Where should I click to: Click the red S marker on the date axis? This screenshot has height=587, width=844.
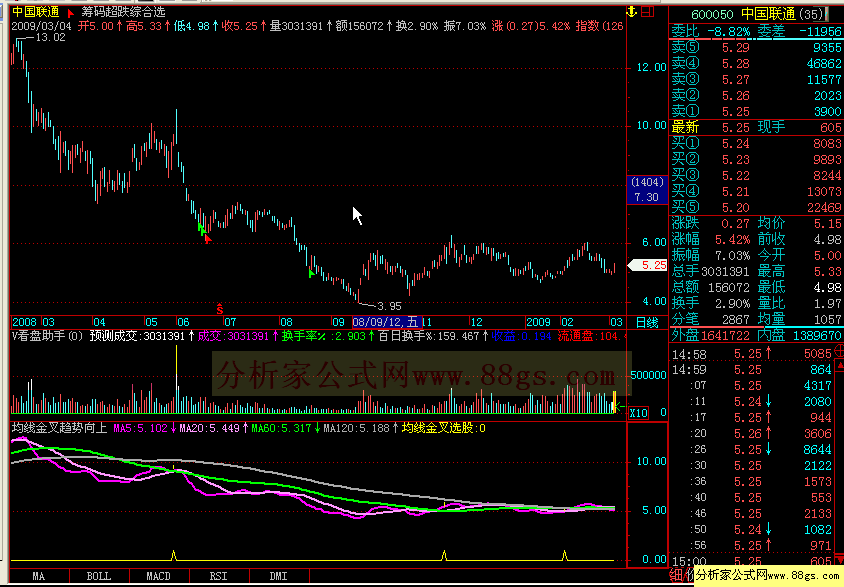pyautogui.click(x=220, y=309)
